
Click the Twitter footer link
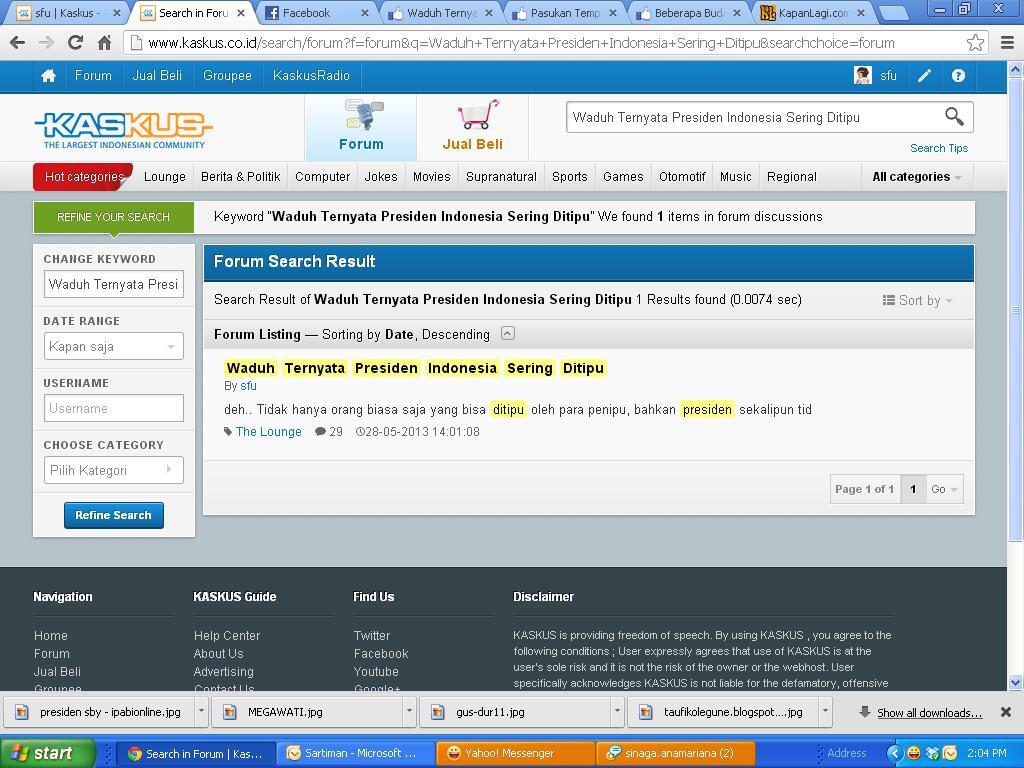pos(372,635)
